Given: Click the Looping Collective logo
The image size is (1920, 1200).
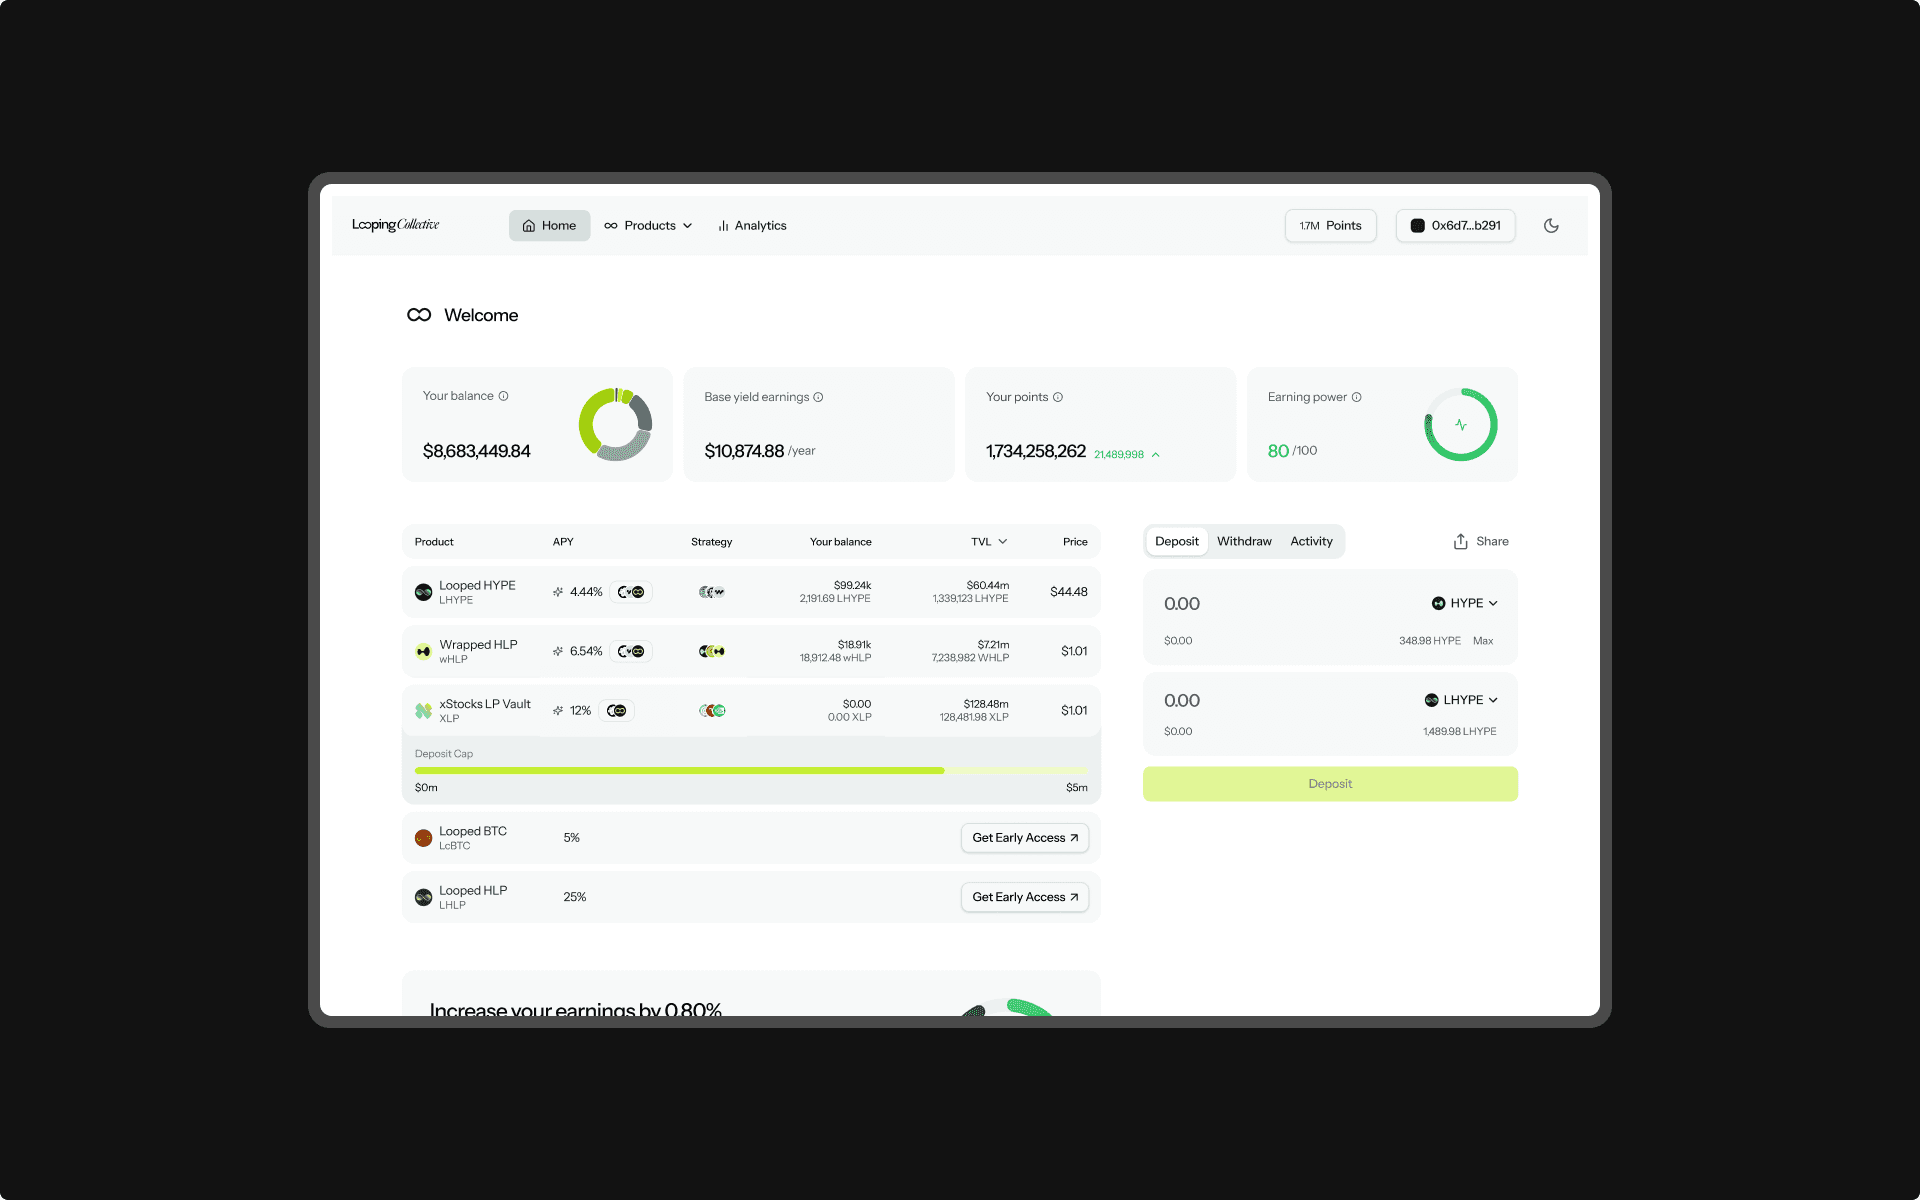Looking at the screenshot, I should pos(396,225).
